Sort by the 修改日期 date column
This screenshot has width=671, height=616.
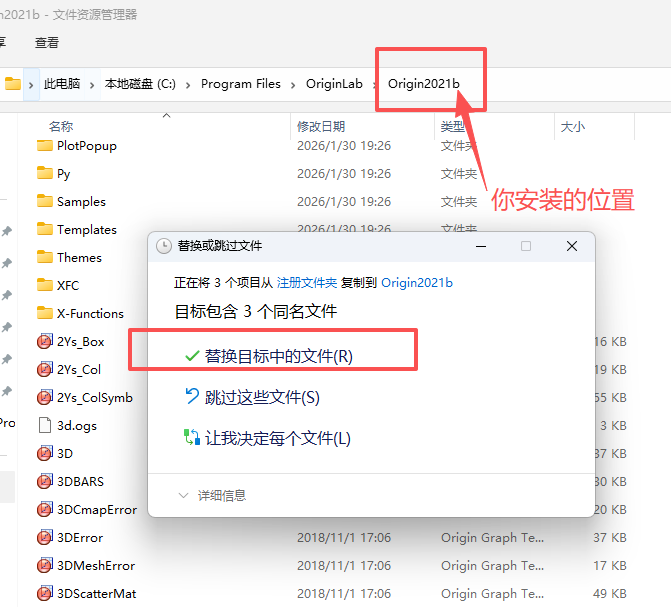pos(321,126)
